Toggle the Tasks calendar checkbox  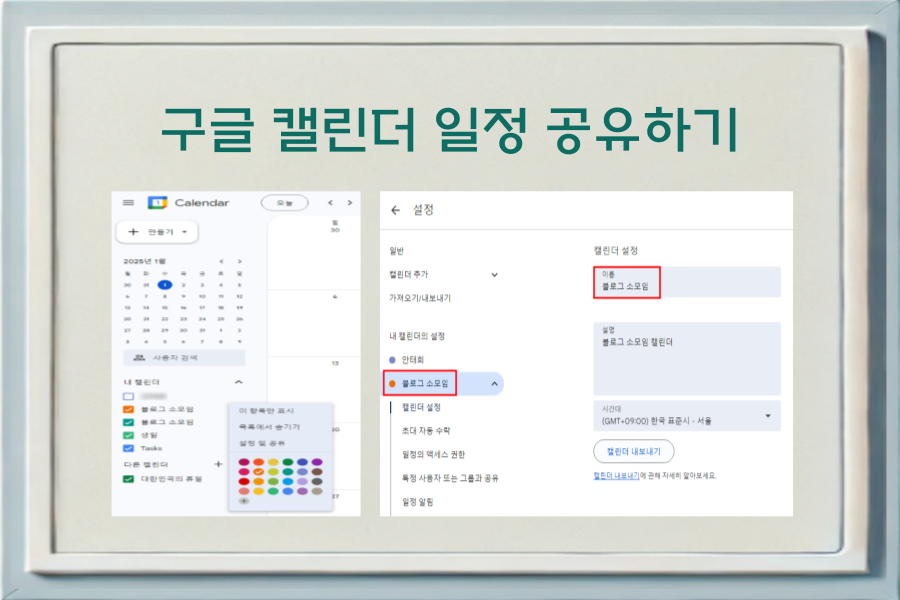[129, 448]
